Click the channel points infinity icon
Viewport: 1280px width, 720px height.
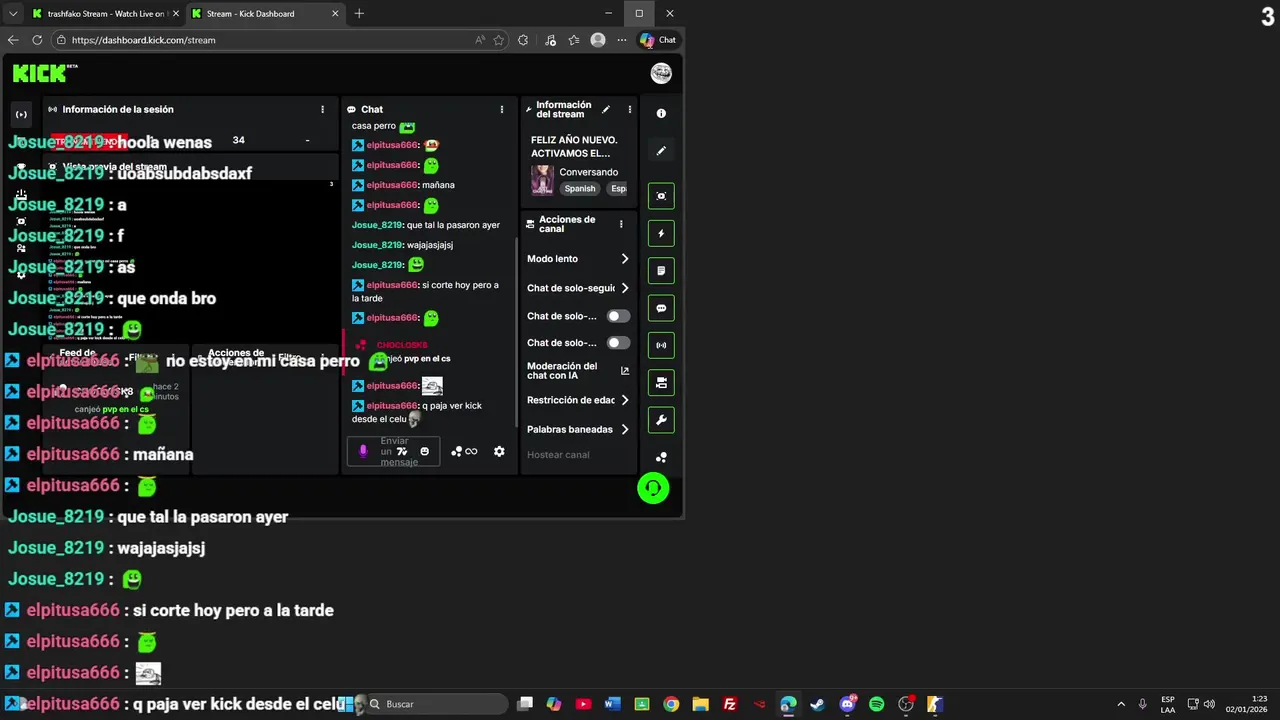point(464,451)
